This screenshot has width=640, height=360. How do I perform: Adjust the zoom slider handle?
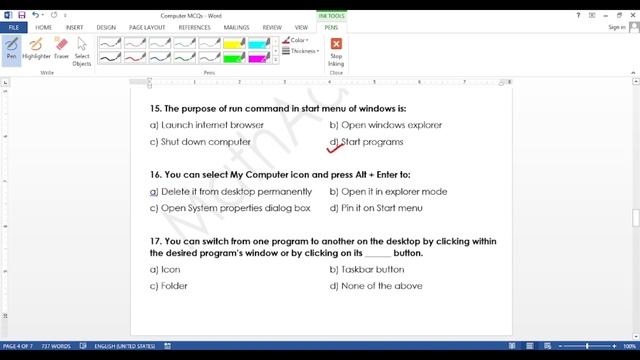coord(587,346)
